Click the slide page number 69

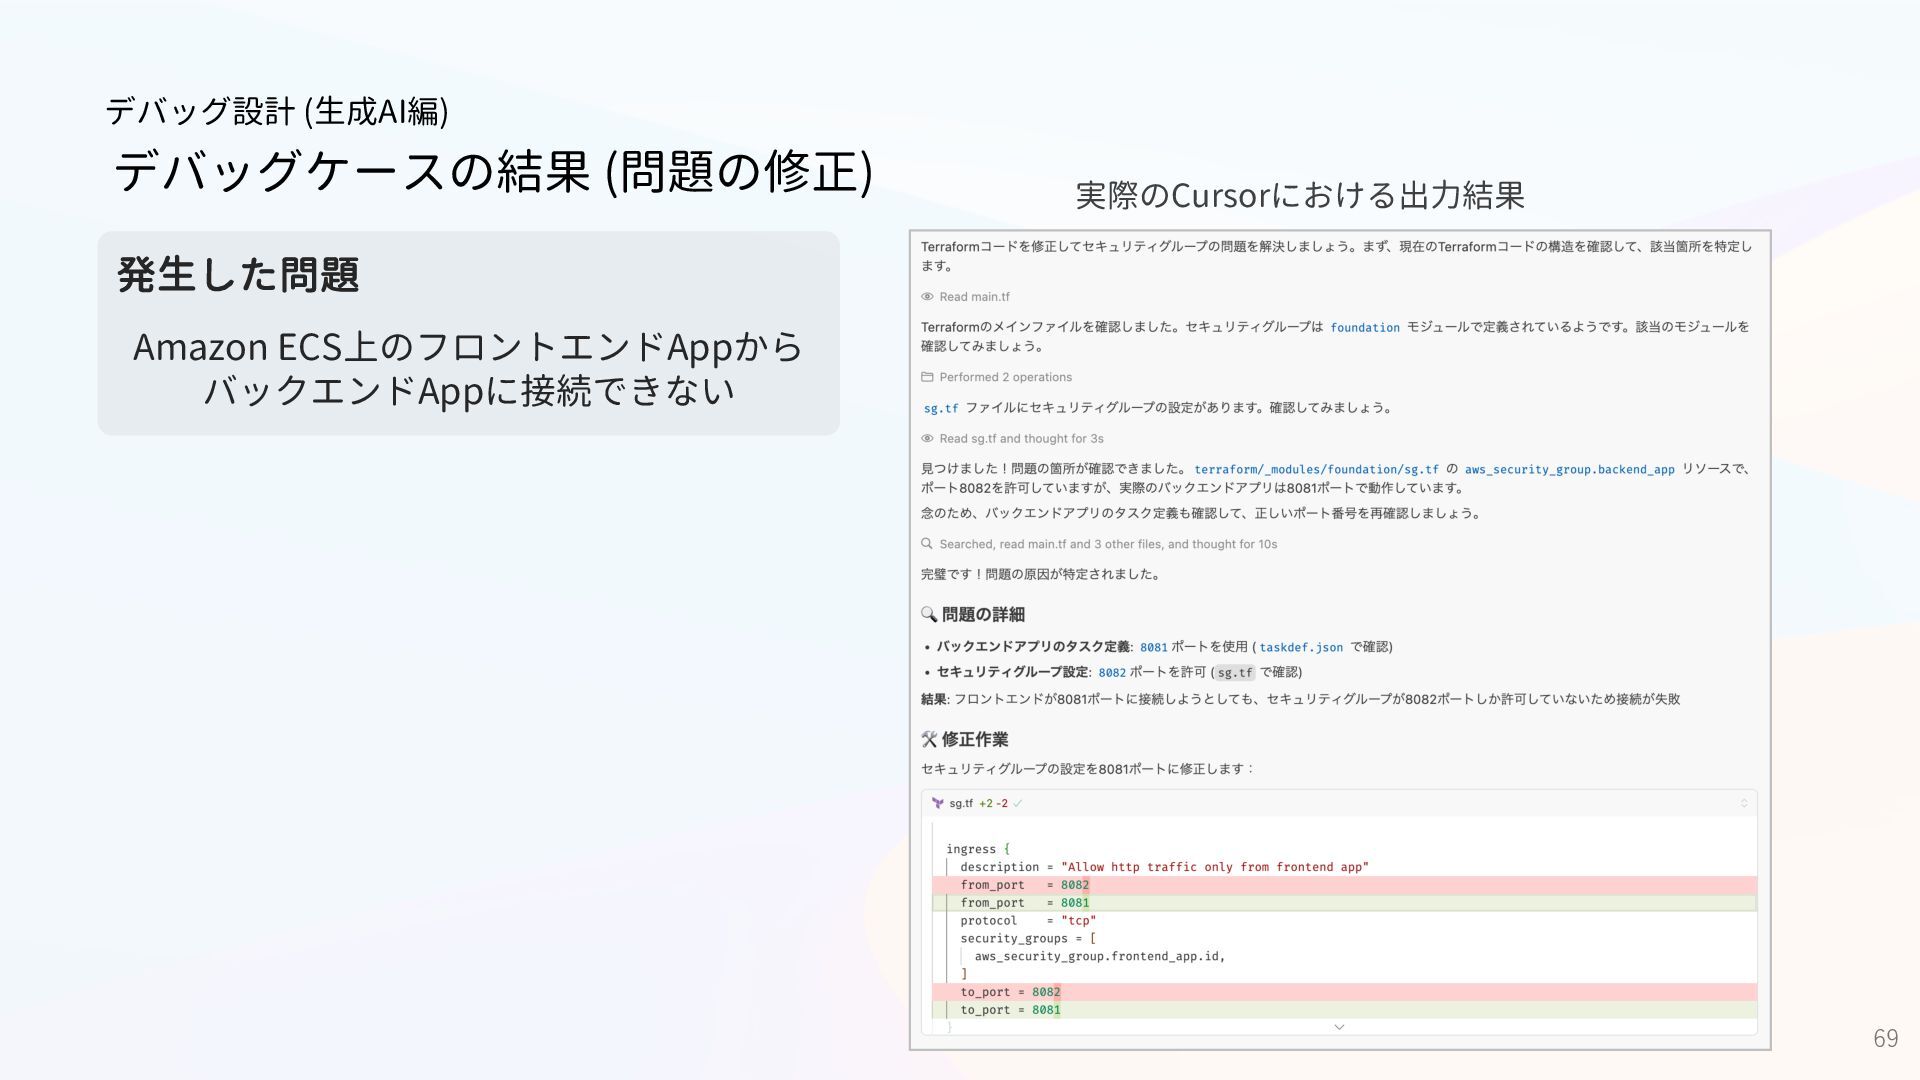pyautogui.click(x=1885, y=1038)
